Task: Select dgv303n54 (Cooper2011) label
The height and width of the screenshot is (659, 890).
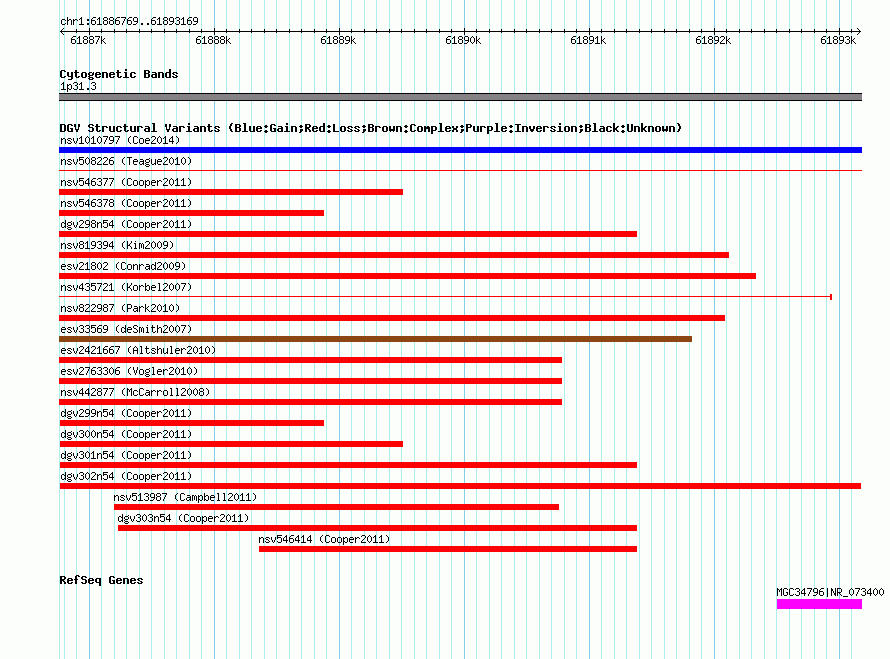Action: tap(183, 518)
